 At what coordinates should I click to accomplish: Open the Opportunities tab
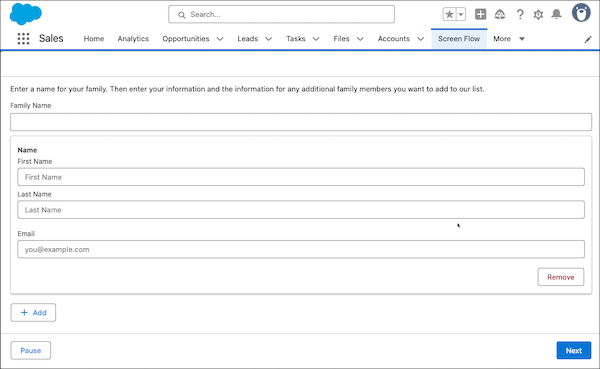tap(186, 39)
